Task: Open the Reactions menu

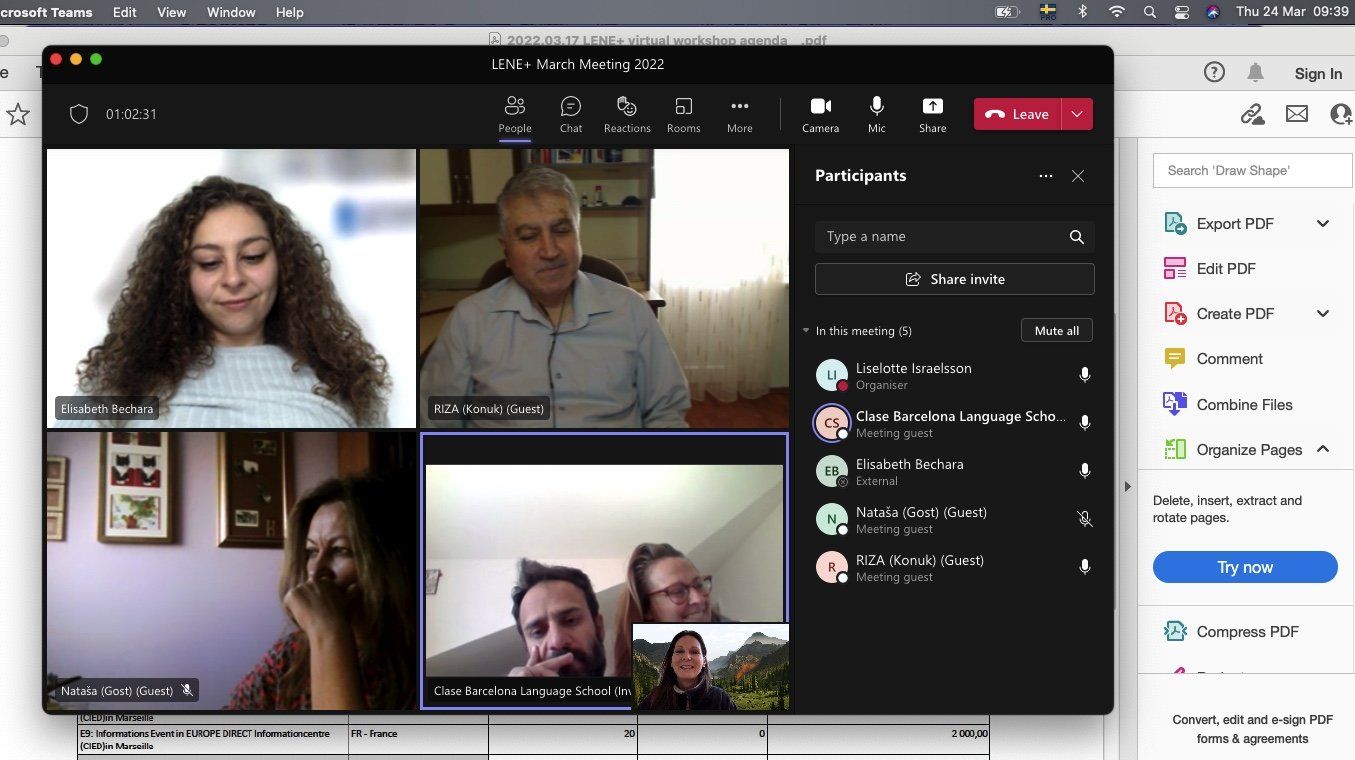Action: click(627, 114)
